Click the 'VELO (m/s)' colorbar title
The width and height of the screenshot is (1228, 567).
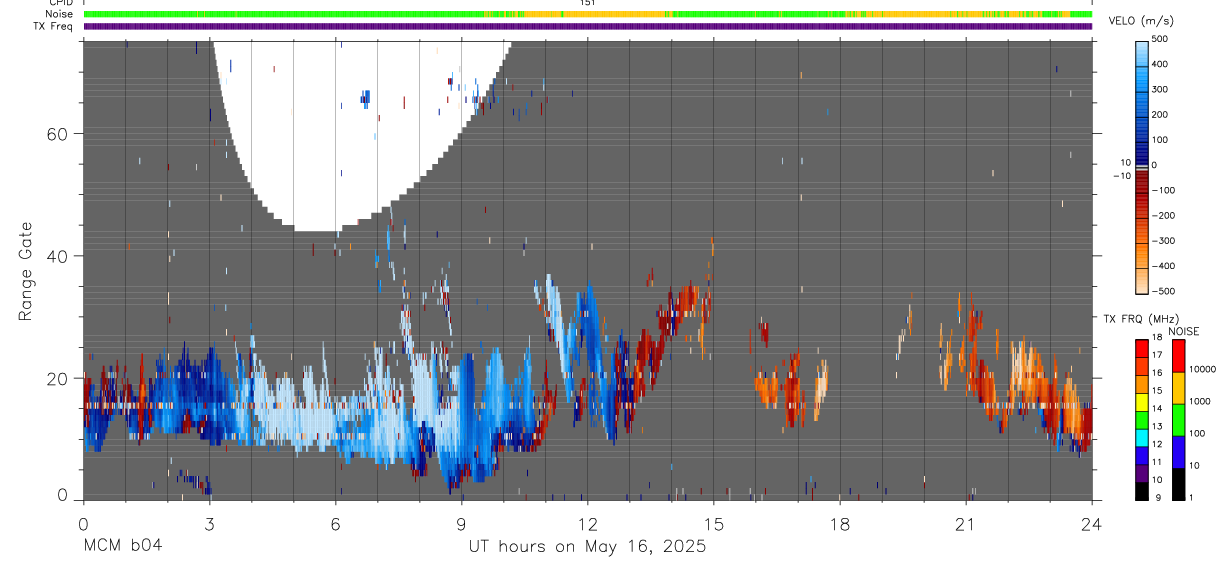1141,20
